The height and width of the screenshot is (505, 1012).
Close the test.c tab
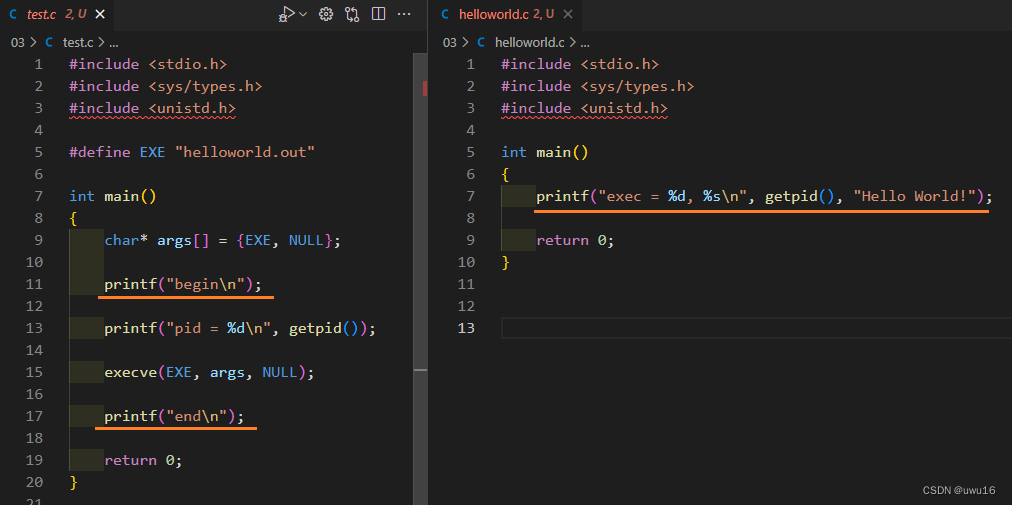(100, 14)
